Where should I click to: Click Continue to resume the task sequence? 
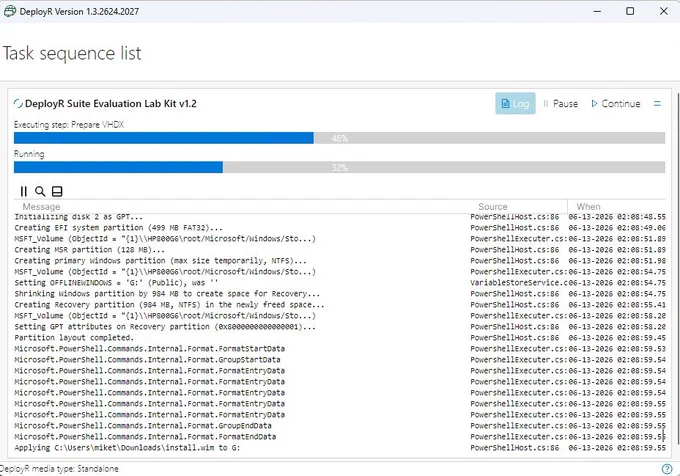[616, 104]
